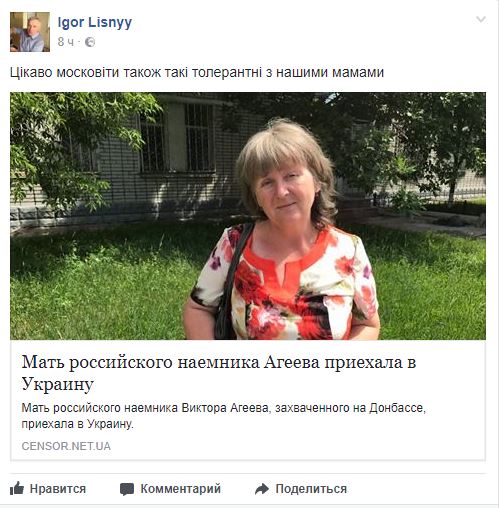
Task: Like the post via 'Нравится'
Action: pos(48,489)
